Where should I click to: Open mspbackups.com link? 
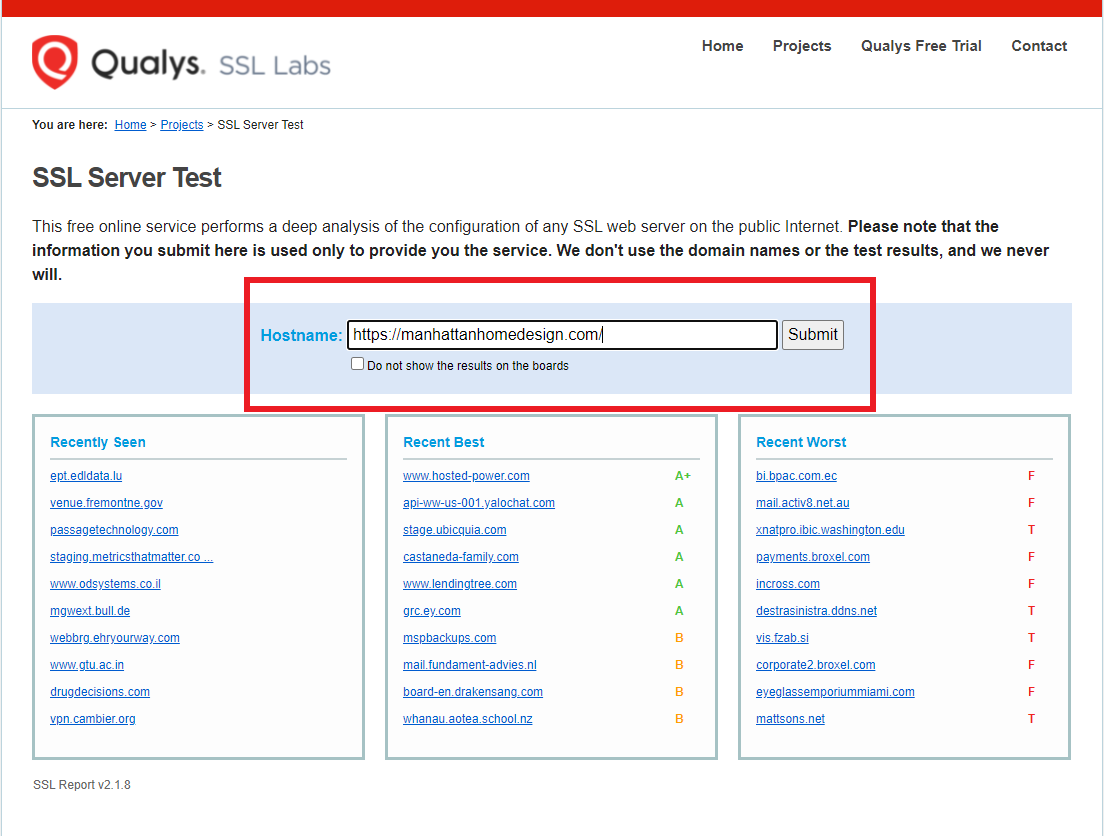[449, 638]
